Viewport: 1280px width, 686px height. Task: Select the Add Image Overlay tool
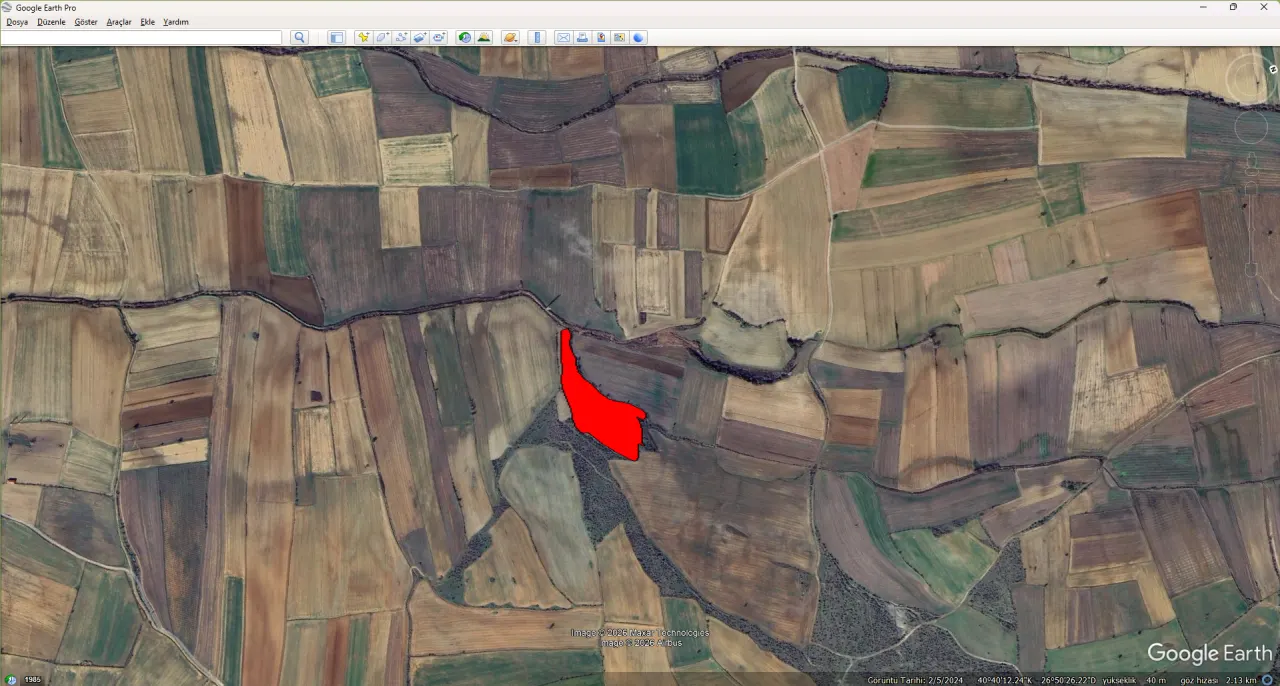420,38
